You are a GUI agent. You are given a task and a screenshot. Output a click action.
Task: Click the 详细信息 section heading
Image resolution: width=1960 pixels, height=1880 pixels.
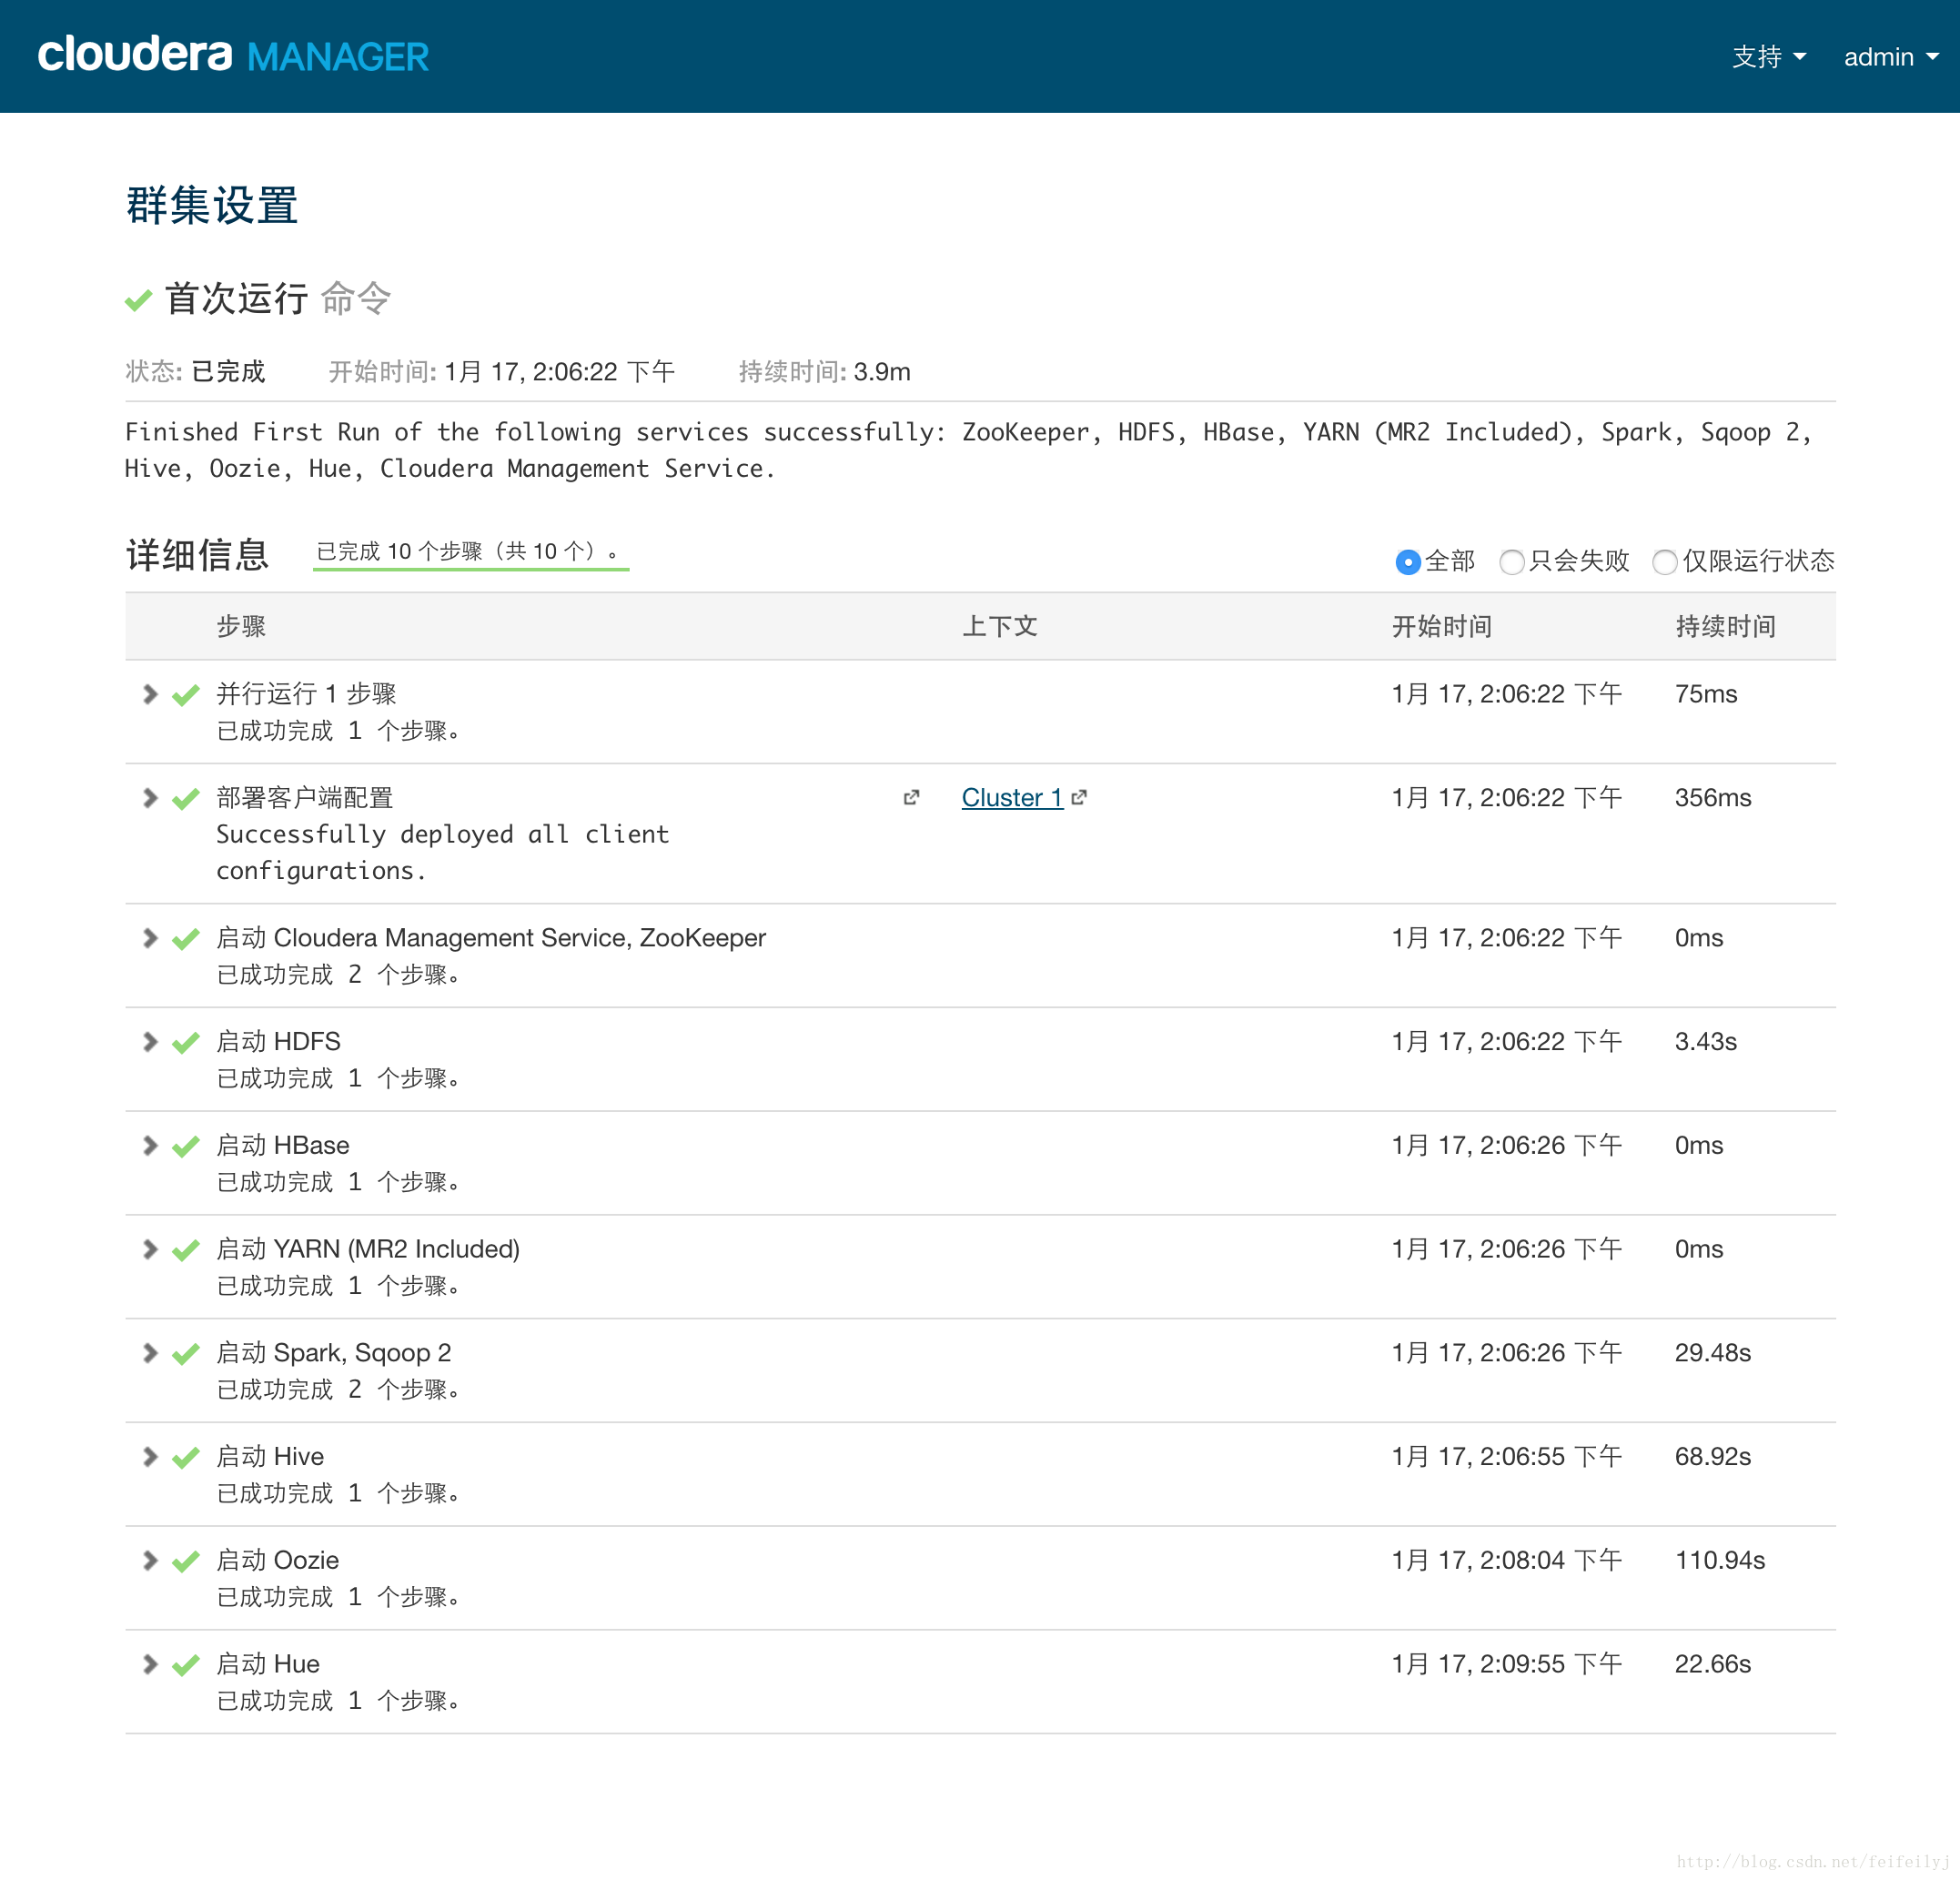coord(197,554)
